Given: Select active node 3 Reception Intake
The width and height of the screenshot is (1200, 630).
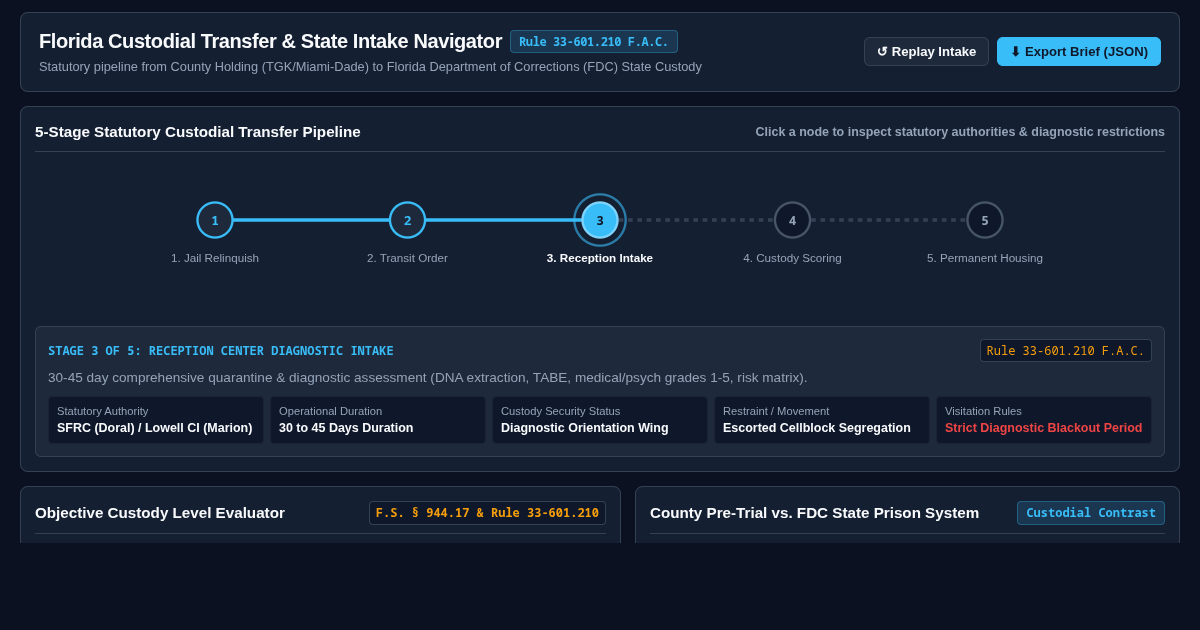Looking at the screenshot, I should point(600,220).
